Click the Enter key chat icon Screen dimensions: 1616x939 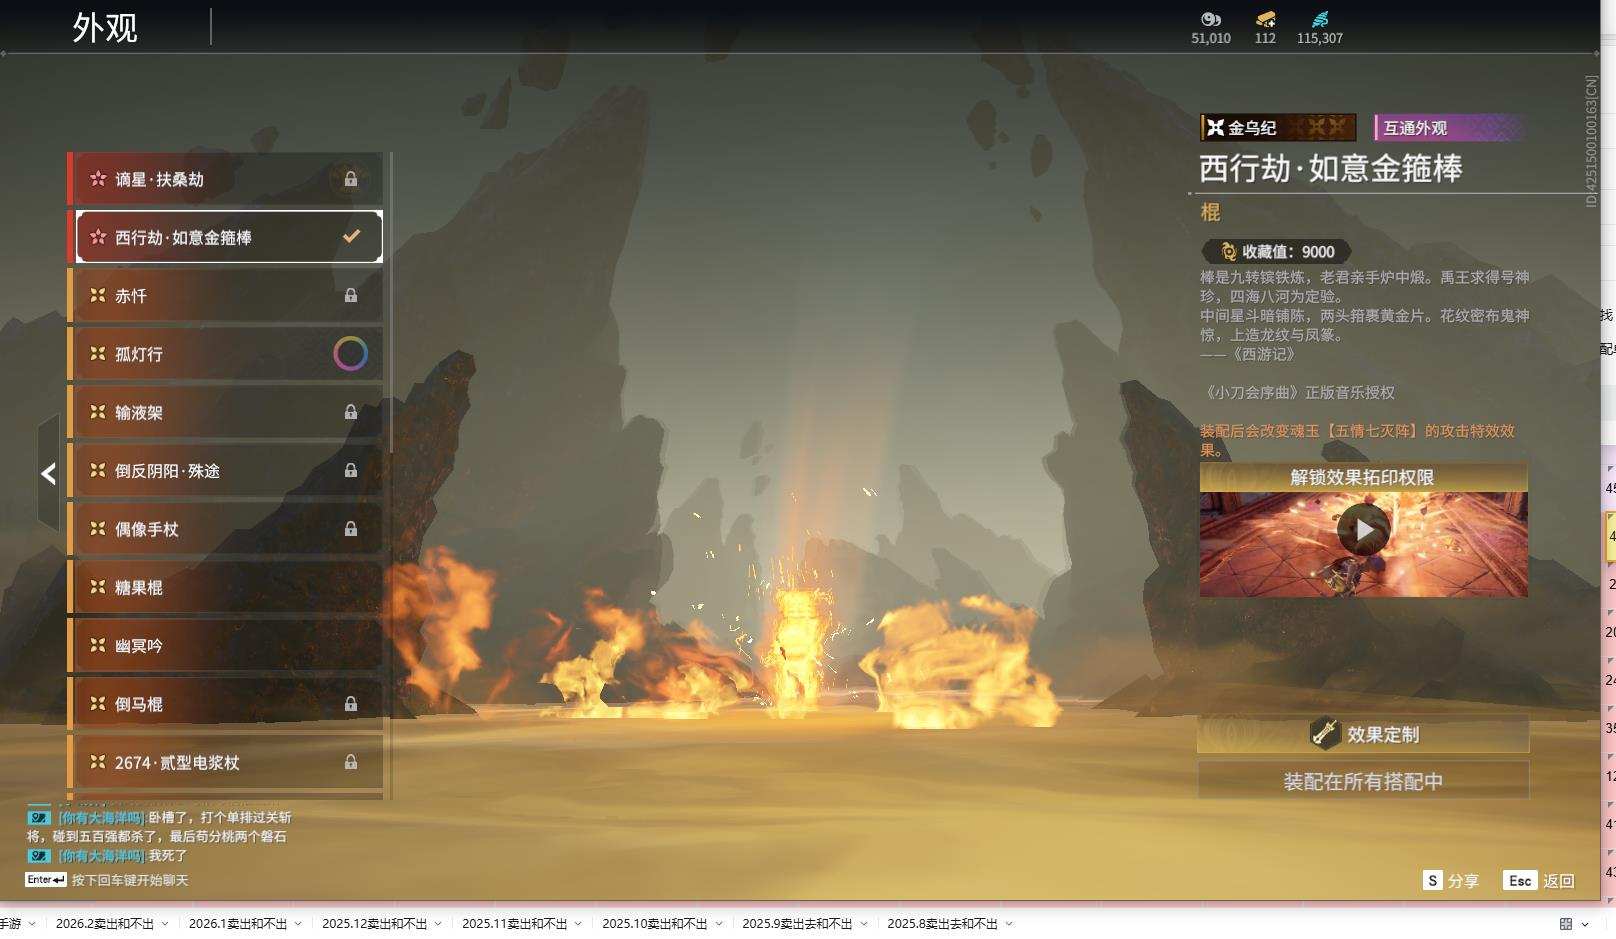(46, 880)
